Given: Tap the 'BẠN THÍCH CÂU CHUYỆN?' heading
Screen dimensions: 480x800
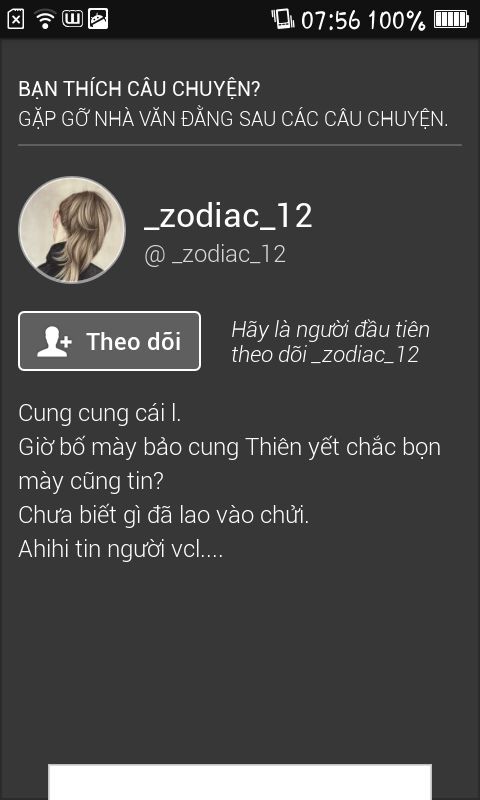Looking at the screenshot, I should [x=139, y=89].
